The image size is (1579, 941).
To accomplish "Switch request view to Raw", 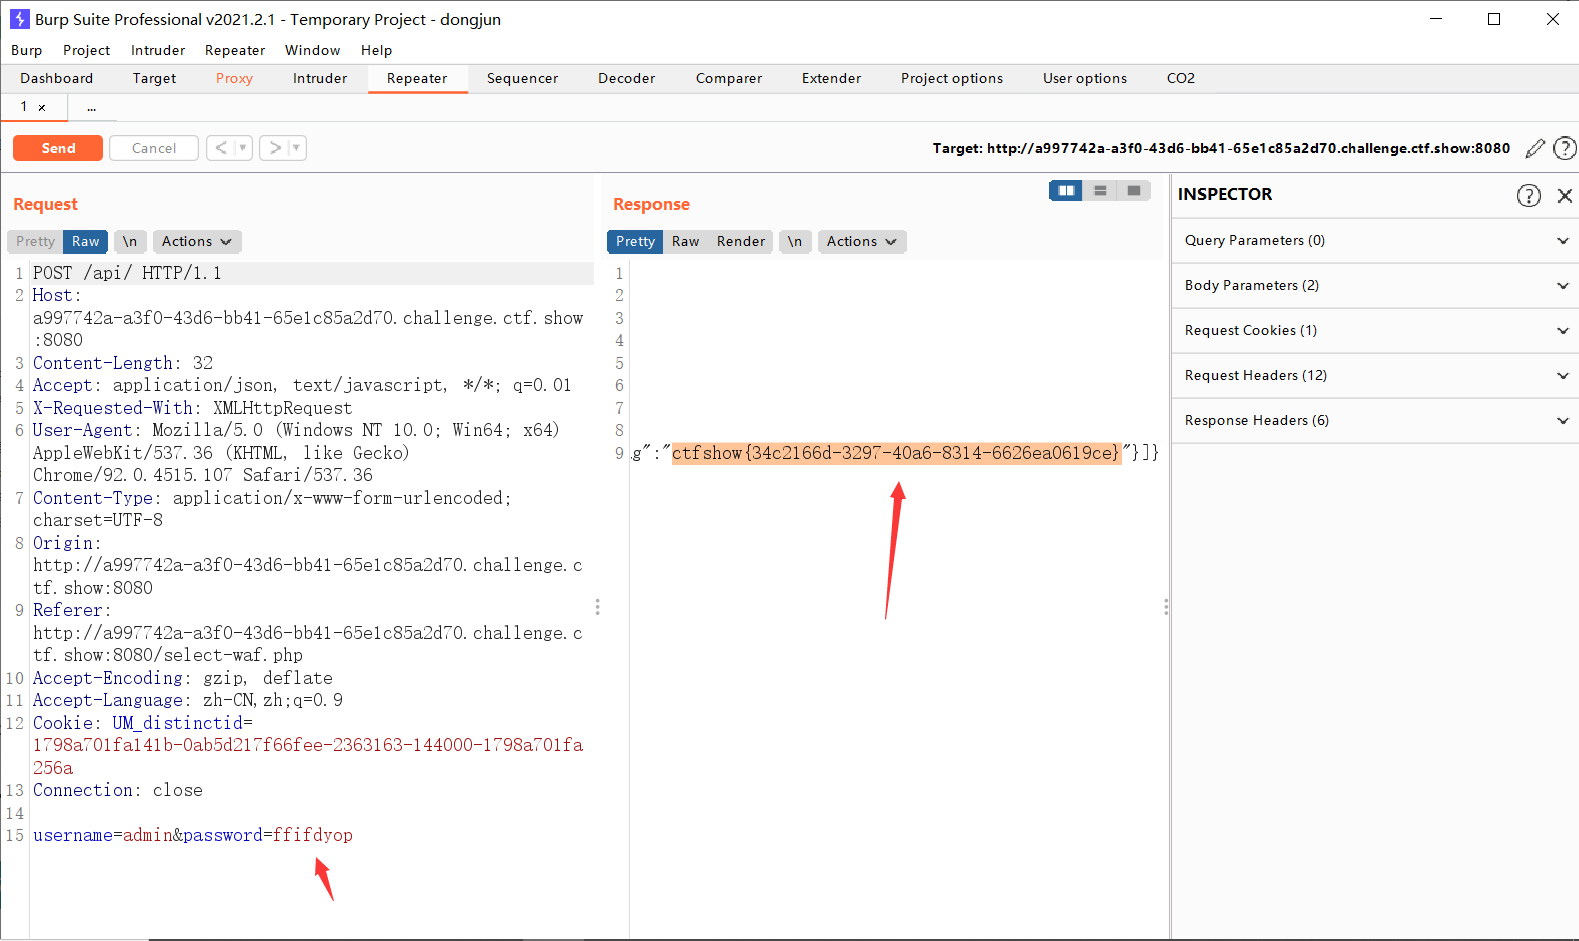I will coord(85,241).
